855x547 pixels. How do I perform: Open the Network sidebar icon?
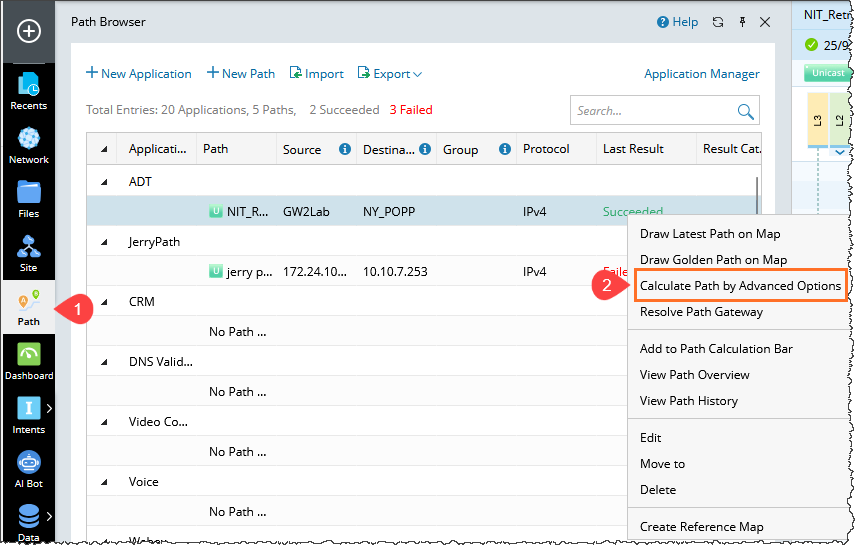[x=28, y=145]
